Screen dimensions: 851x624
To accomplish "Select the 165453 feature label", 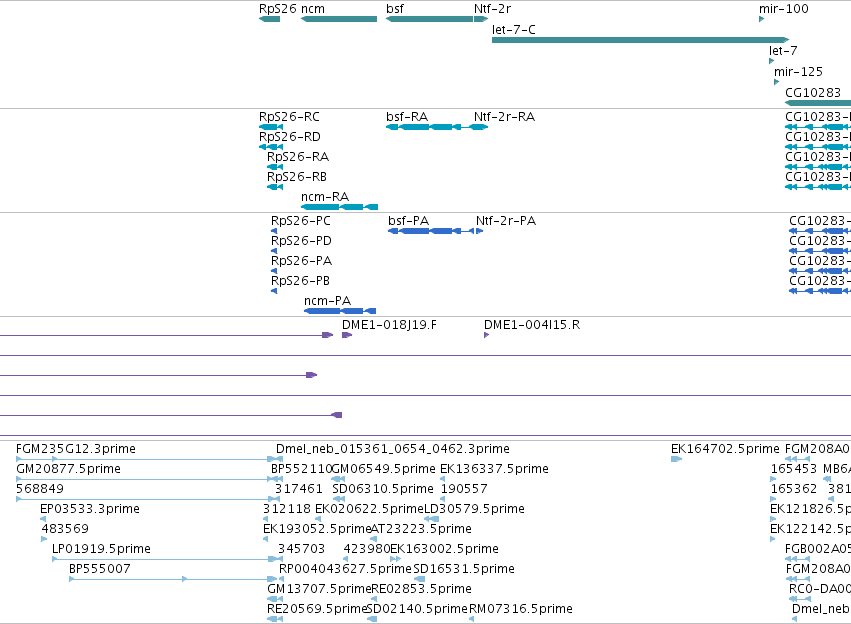I will click(794, 469).
